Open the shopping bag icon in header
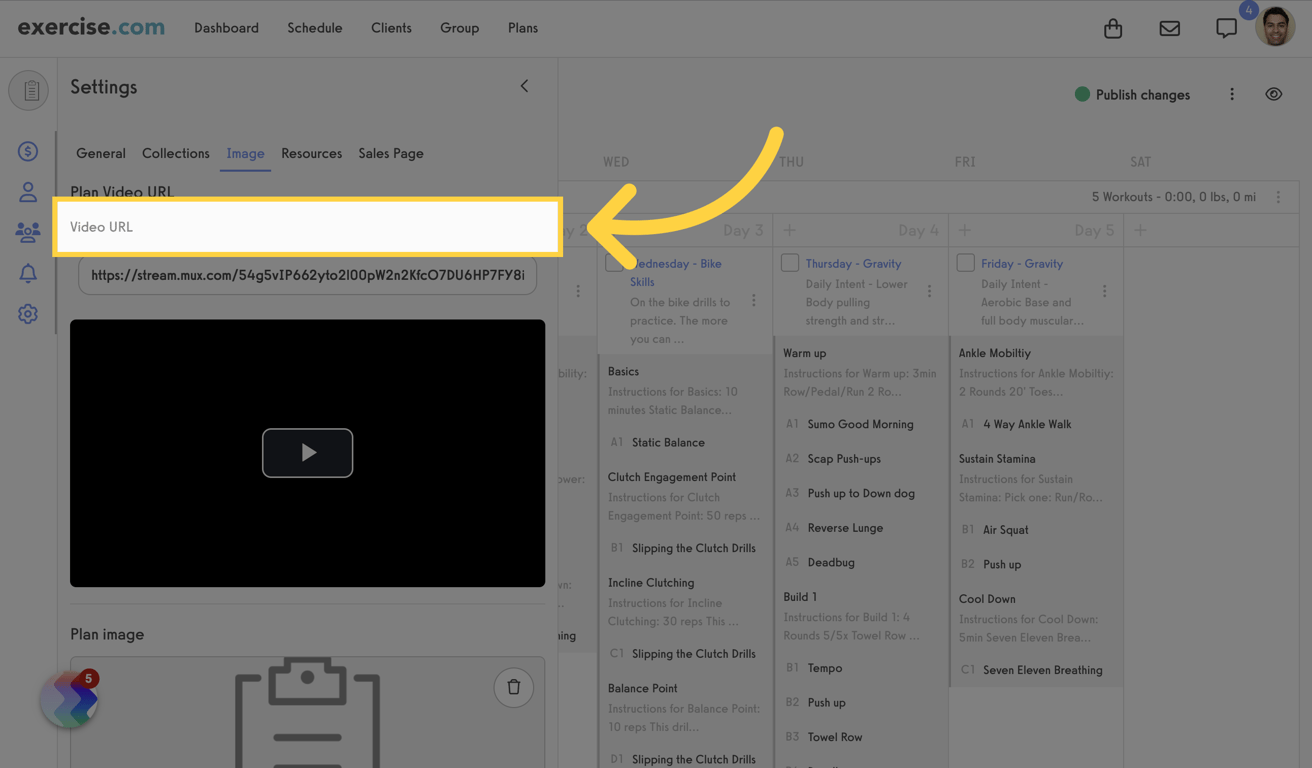This screenshot has height=768, width=1312. point(1113,28)
